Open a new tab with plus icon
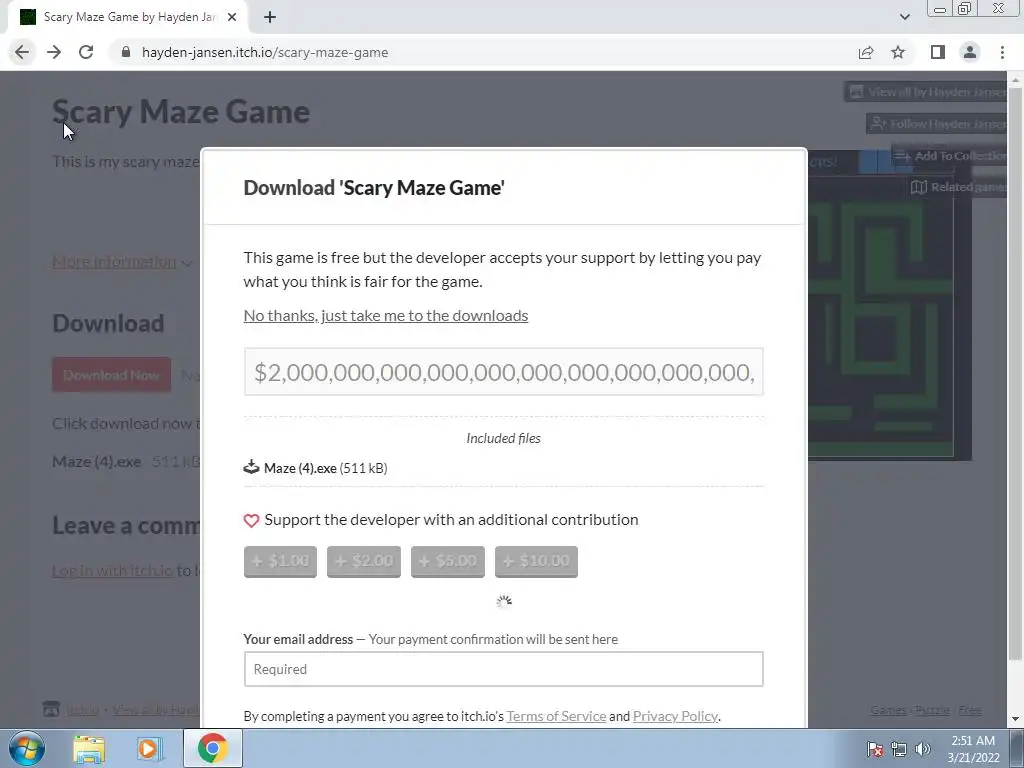Image resolution: width=1024 pixels, height=768 pixels. point(270,17)
